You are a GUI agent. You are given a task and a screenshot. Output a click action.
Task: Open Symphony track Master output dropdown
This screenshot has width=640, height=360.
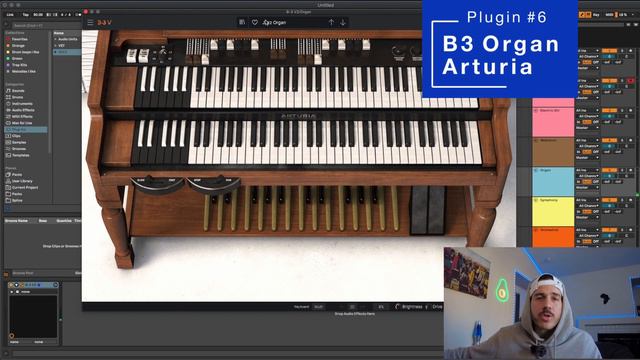click(x=587, y=217)
